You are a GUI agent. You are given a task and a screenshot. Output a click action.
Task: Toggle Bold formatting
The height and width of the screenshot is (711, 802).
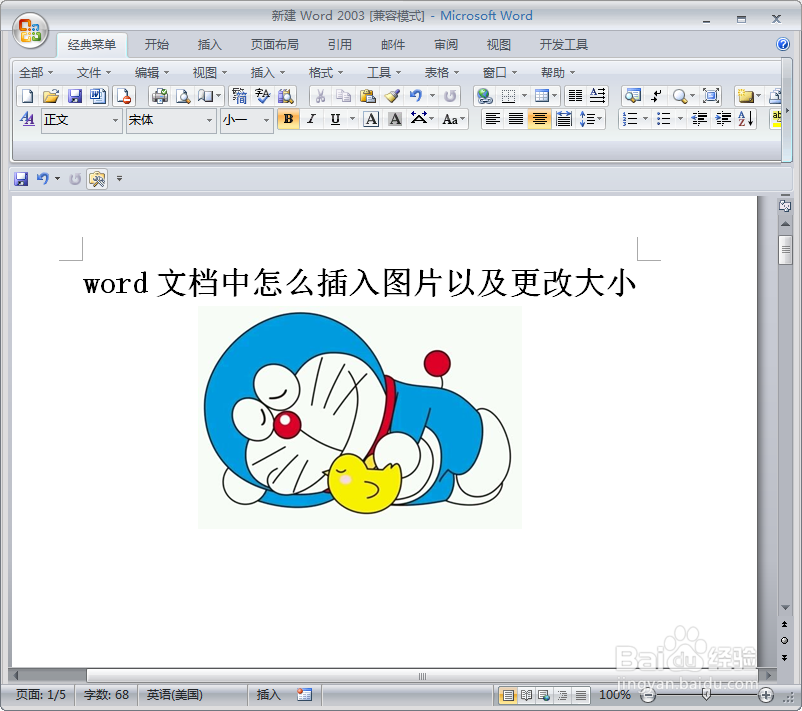(x=288, y=120)
